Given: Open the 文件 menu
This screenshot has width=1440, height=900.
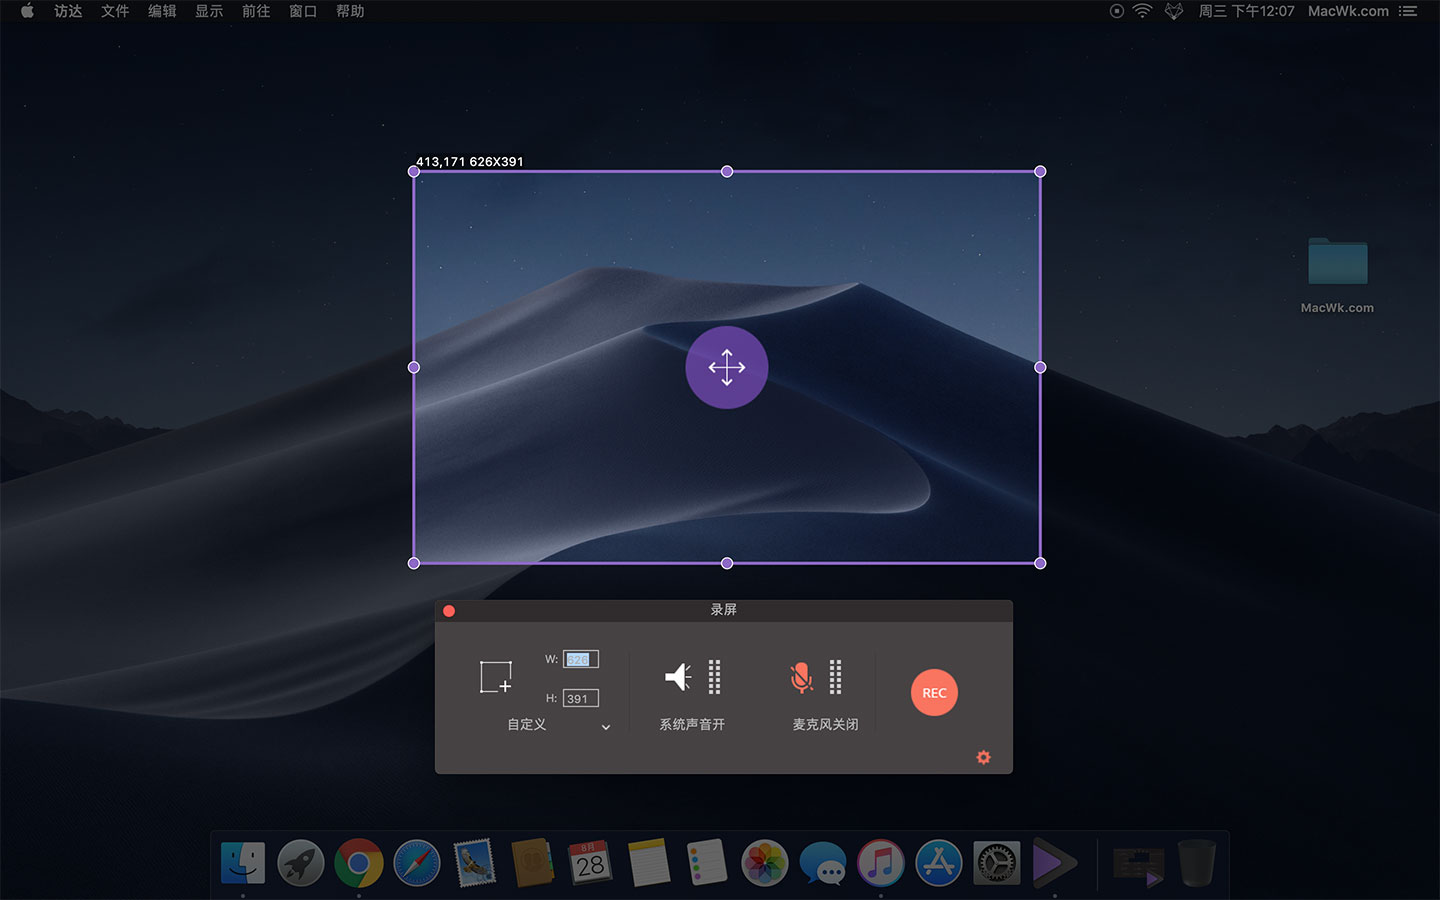Looking at the screenshot, I should pyautogui.click(x=115, y=11).
